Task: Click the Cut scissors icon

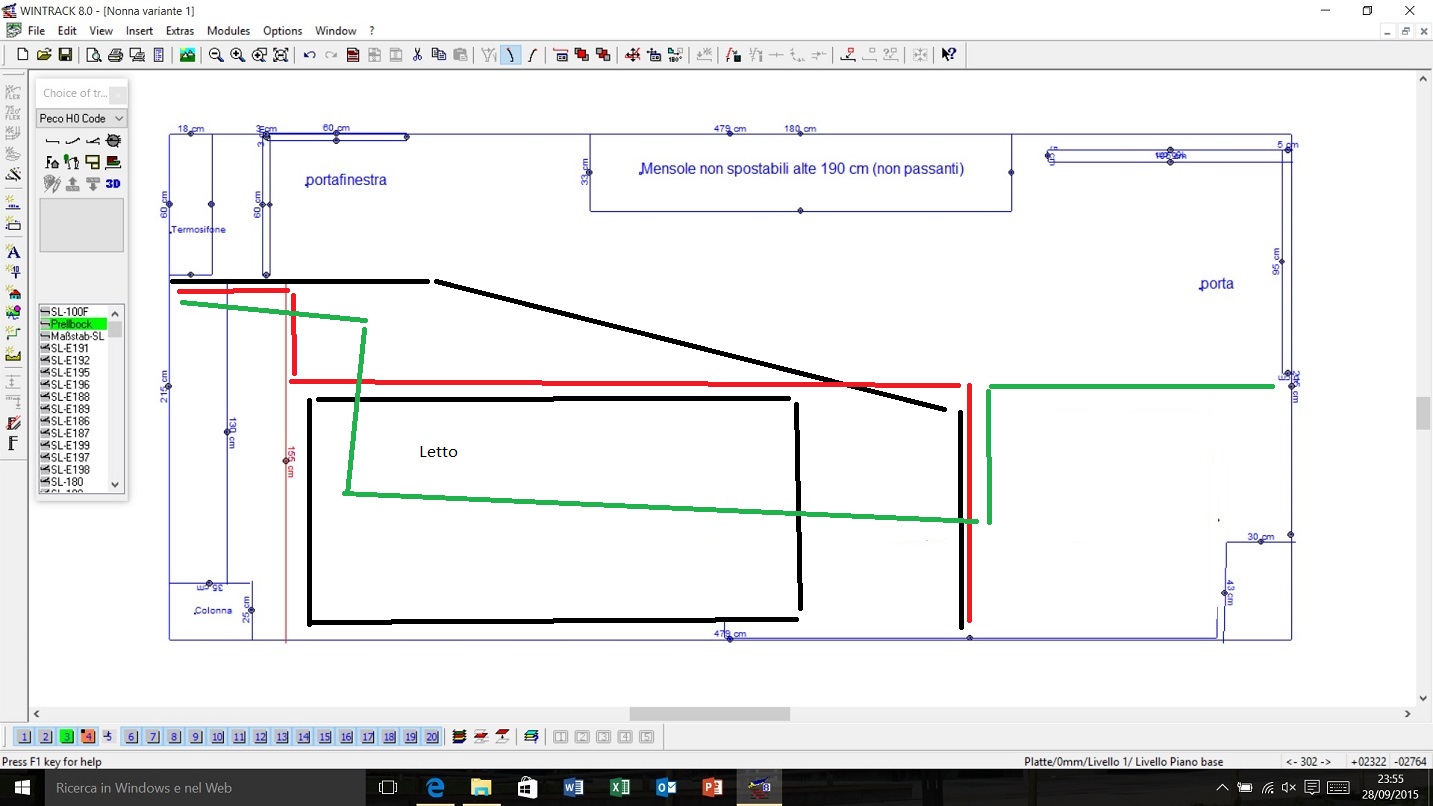Action: click(x=417, y=55)
